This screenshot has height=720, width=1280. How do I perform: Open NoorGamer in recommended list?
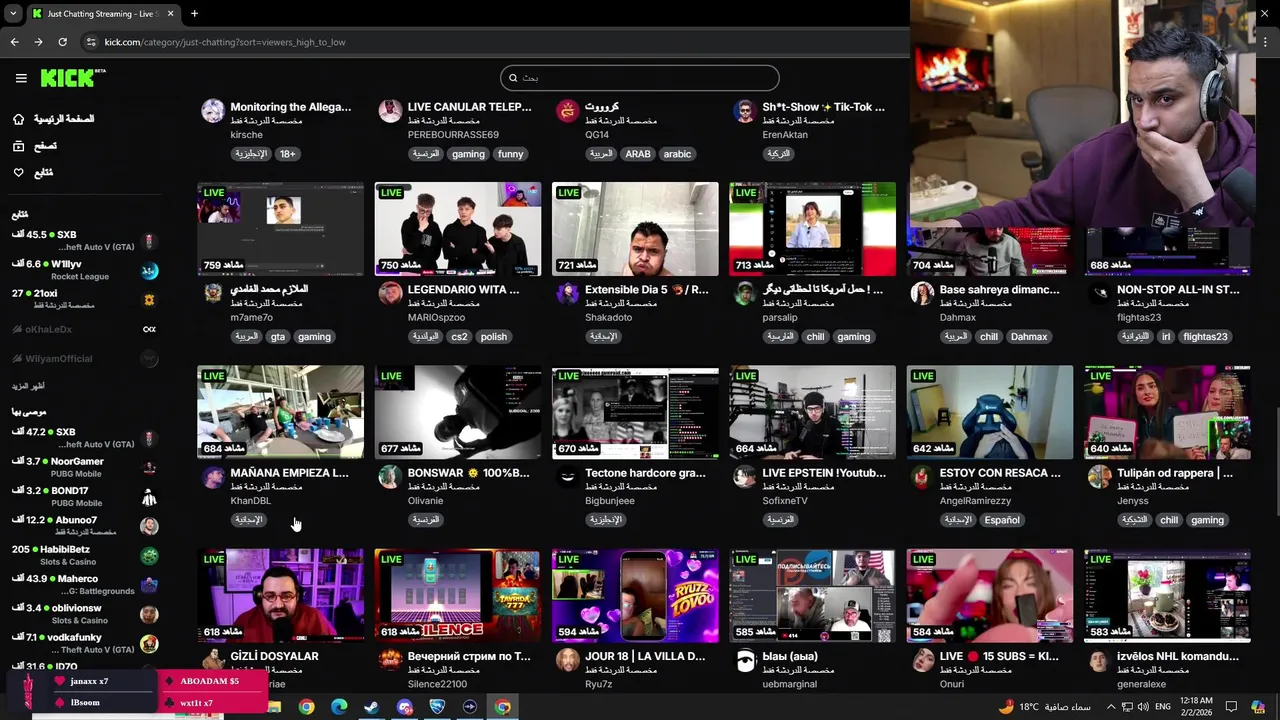84,467
